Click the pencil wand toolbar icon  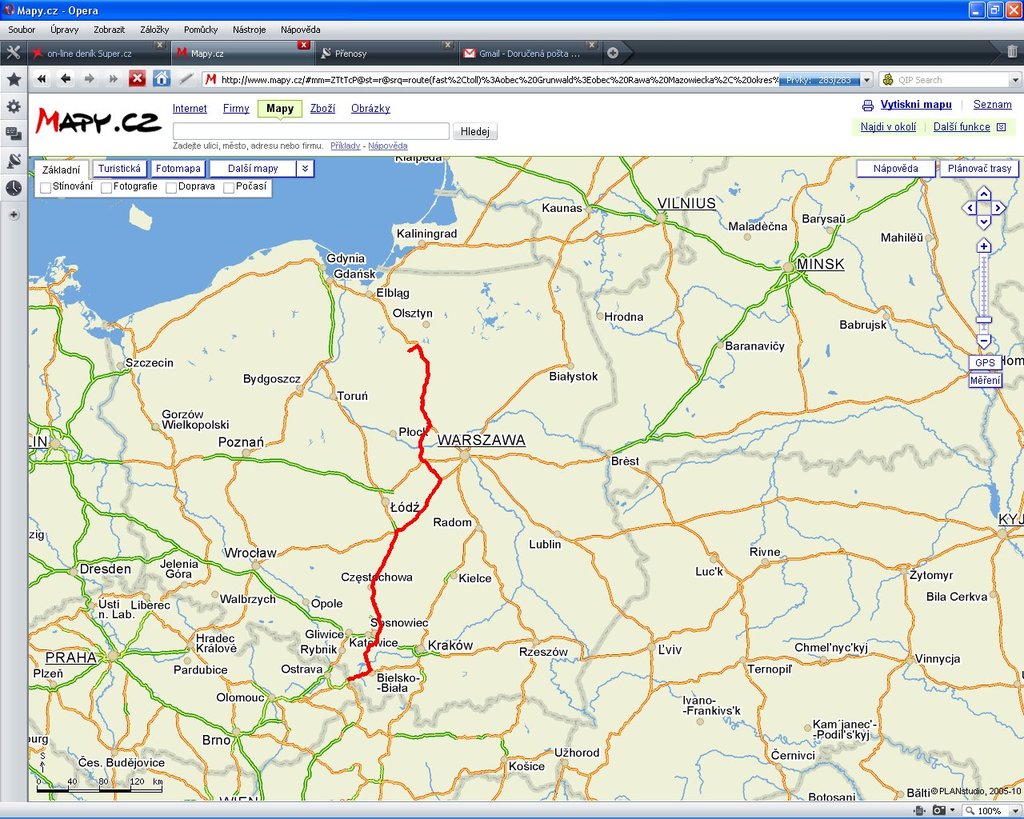coord(186,79)
